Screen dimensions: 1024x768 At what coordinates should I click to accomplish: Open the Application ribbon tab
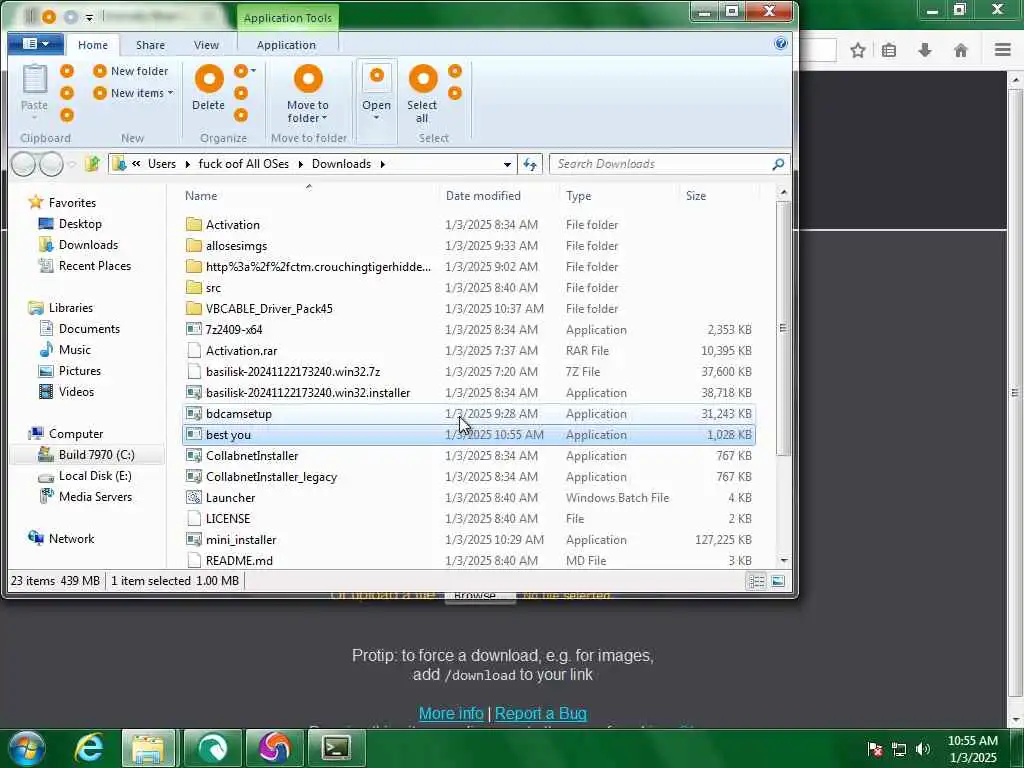click(286, 45)
